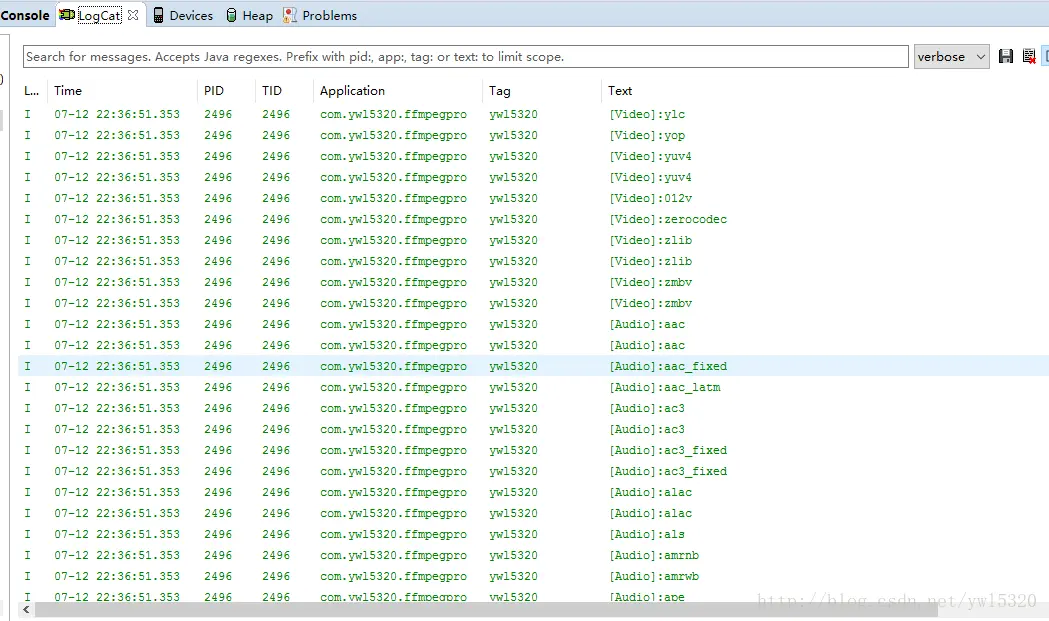
Task: Select the [Audio]:aac_fixed highlighted row
Action: click(x=533, y=366)
